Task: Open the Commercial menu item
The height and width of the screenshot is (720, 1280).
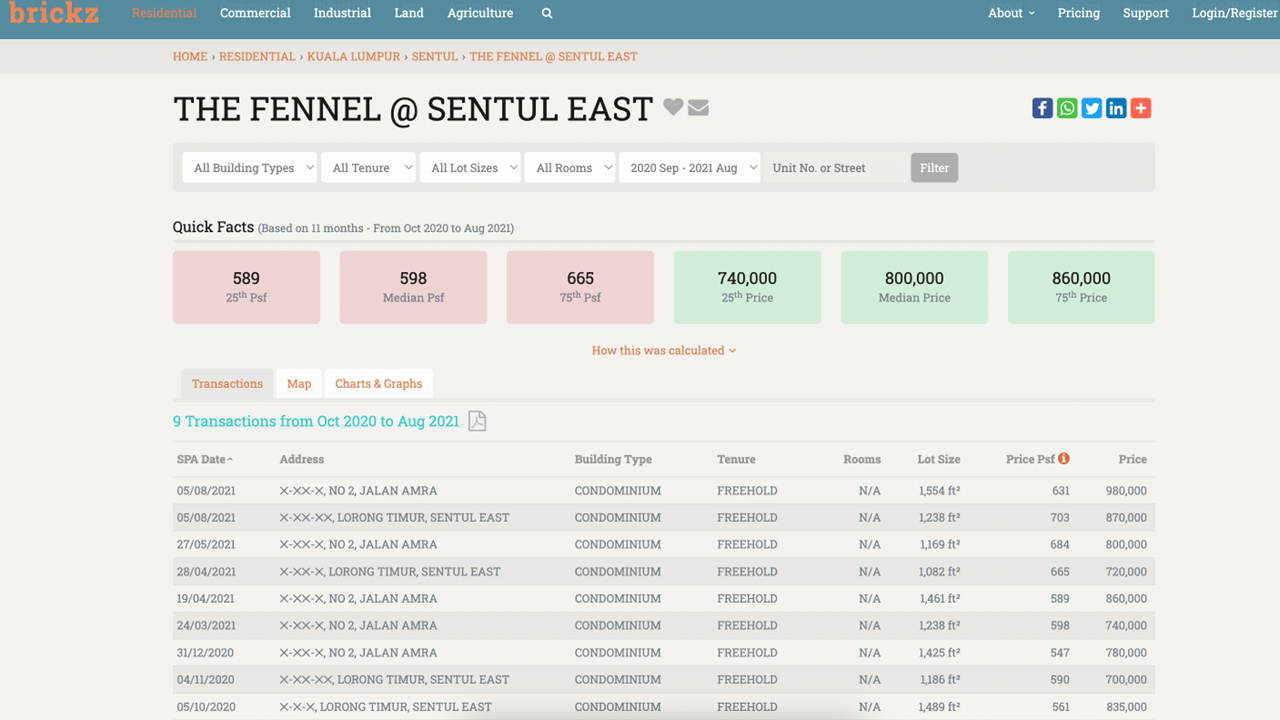Action: (x=255, y=13)
